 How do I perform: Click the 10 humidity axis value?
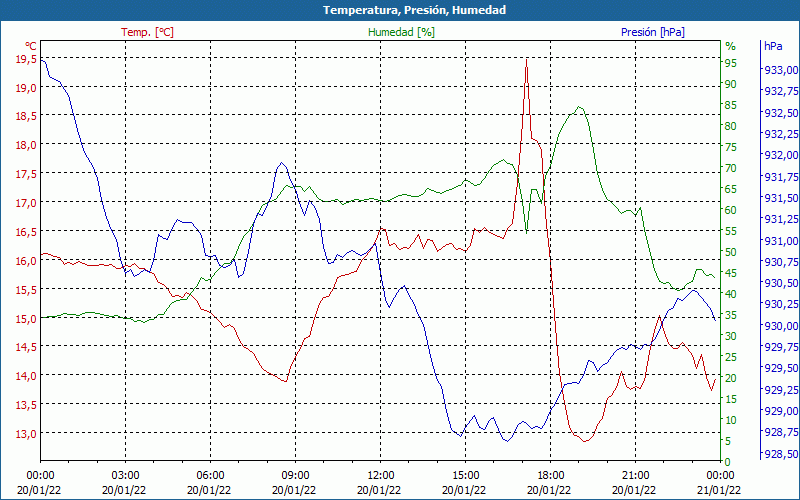(x=731, y=420)
